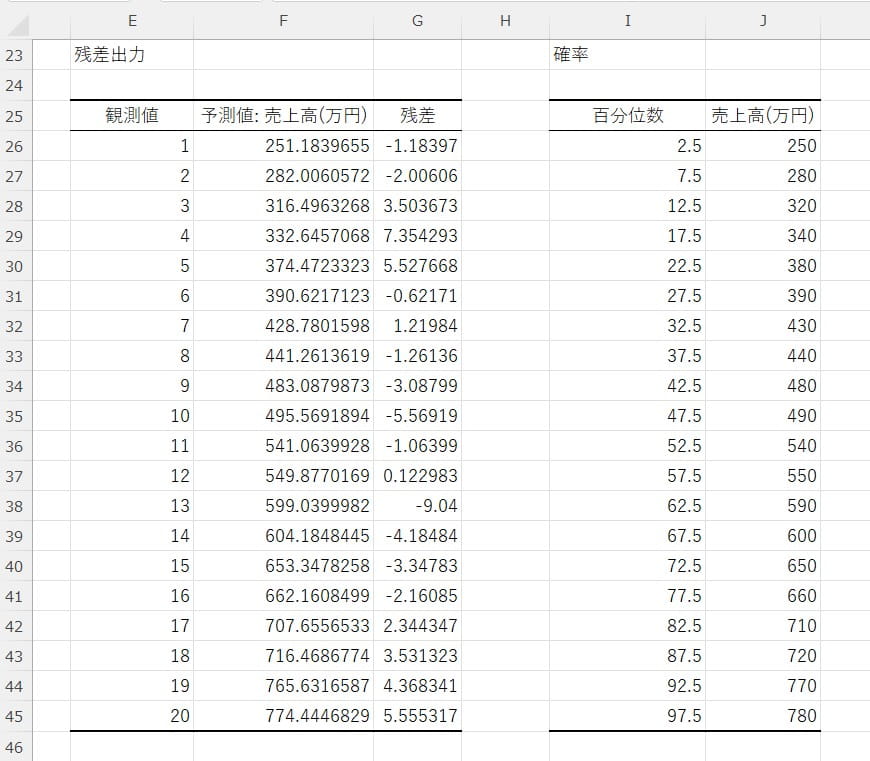This screenshot has width=870, height=761.
Task: Select row 38 header
Action: tap(14, 506)
